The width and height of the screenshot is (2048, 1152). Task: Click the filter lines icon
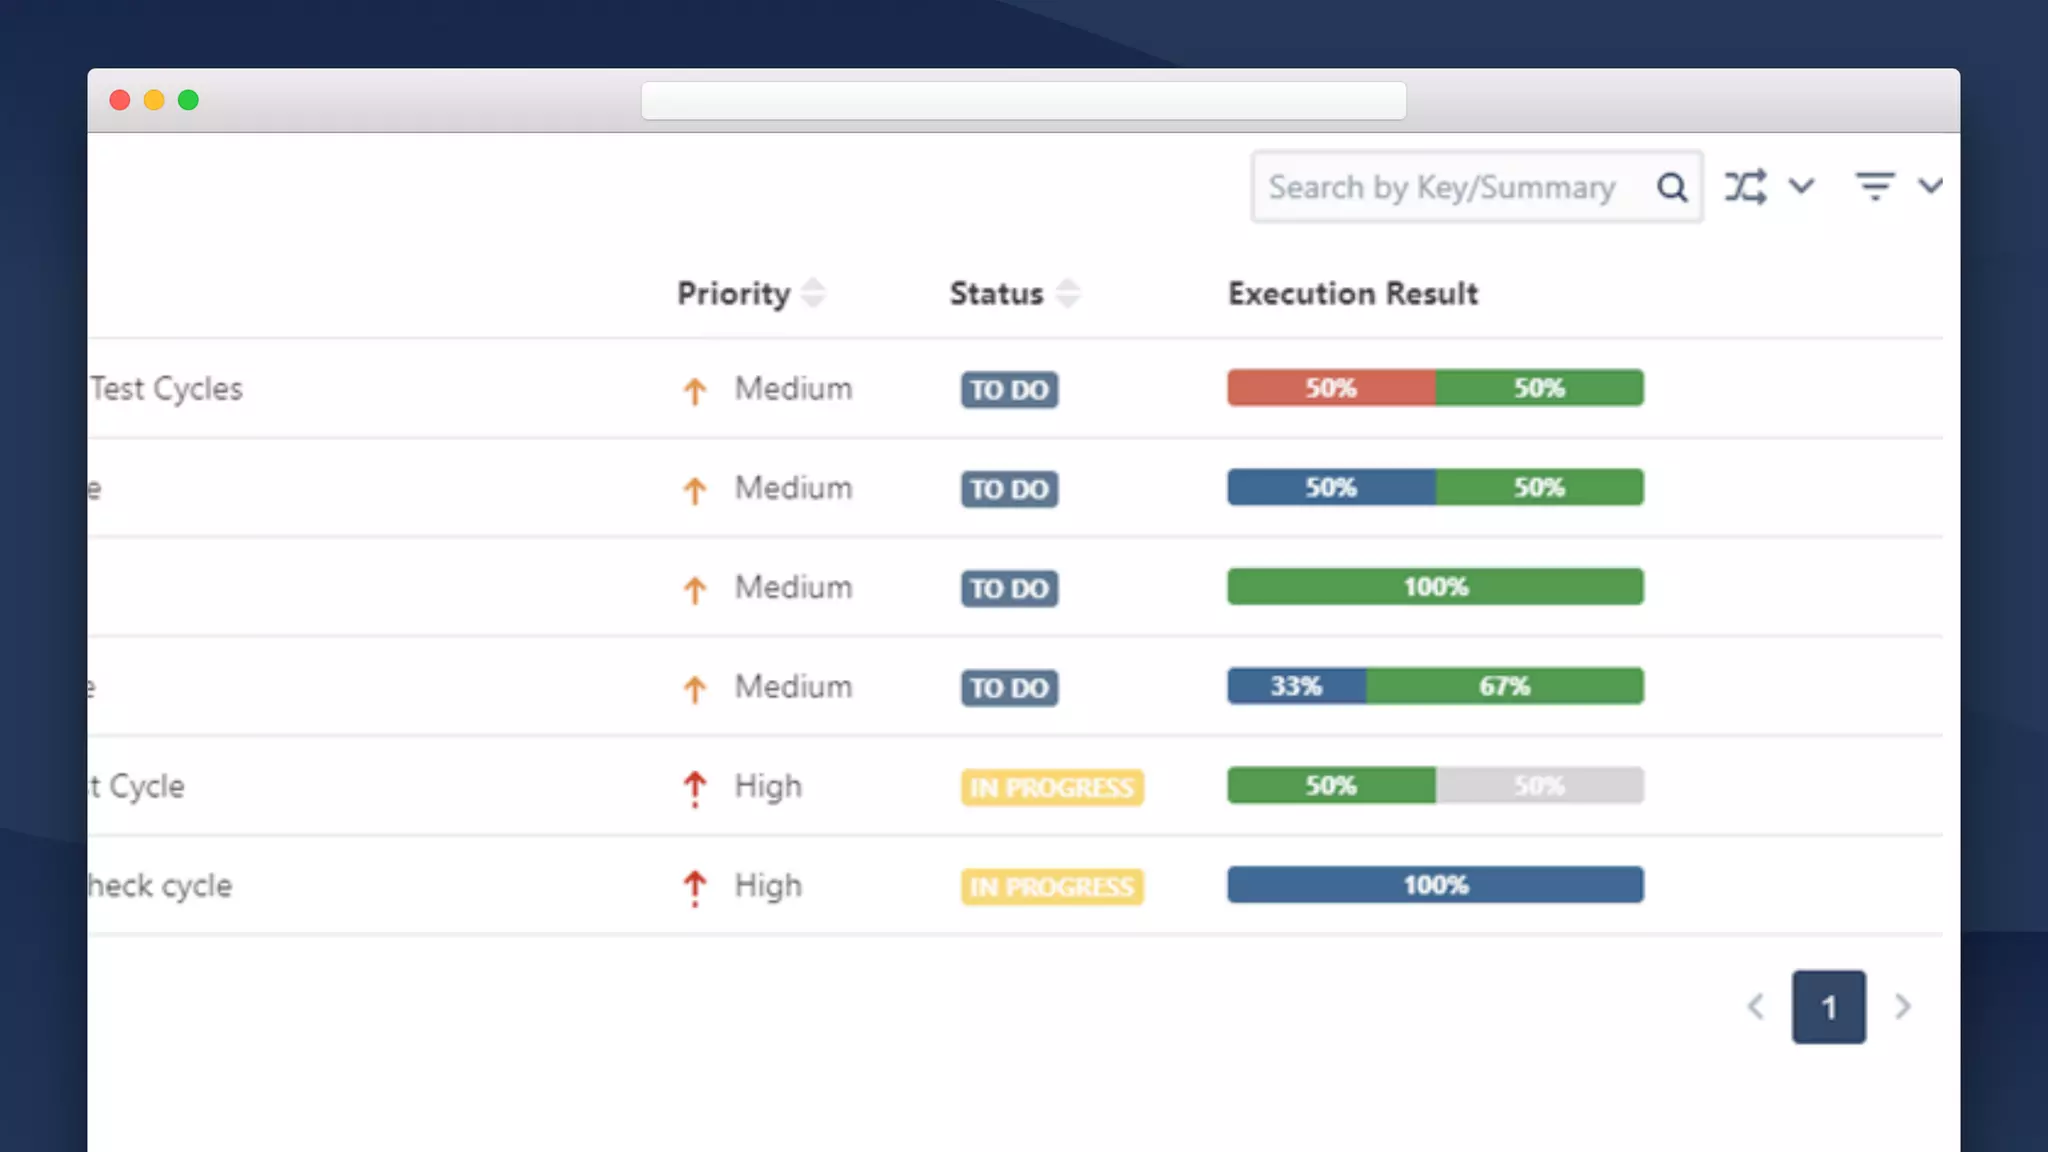tap(1874, 186)
